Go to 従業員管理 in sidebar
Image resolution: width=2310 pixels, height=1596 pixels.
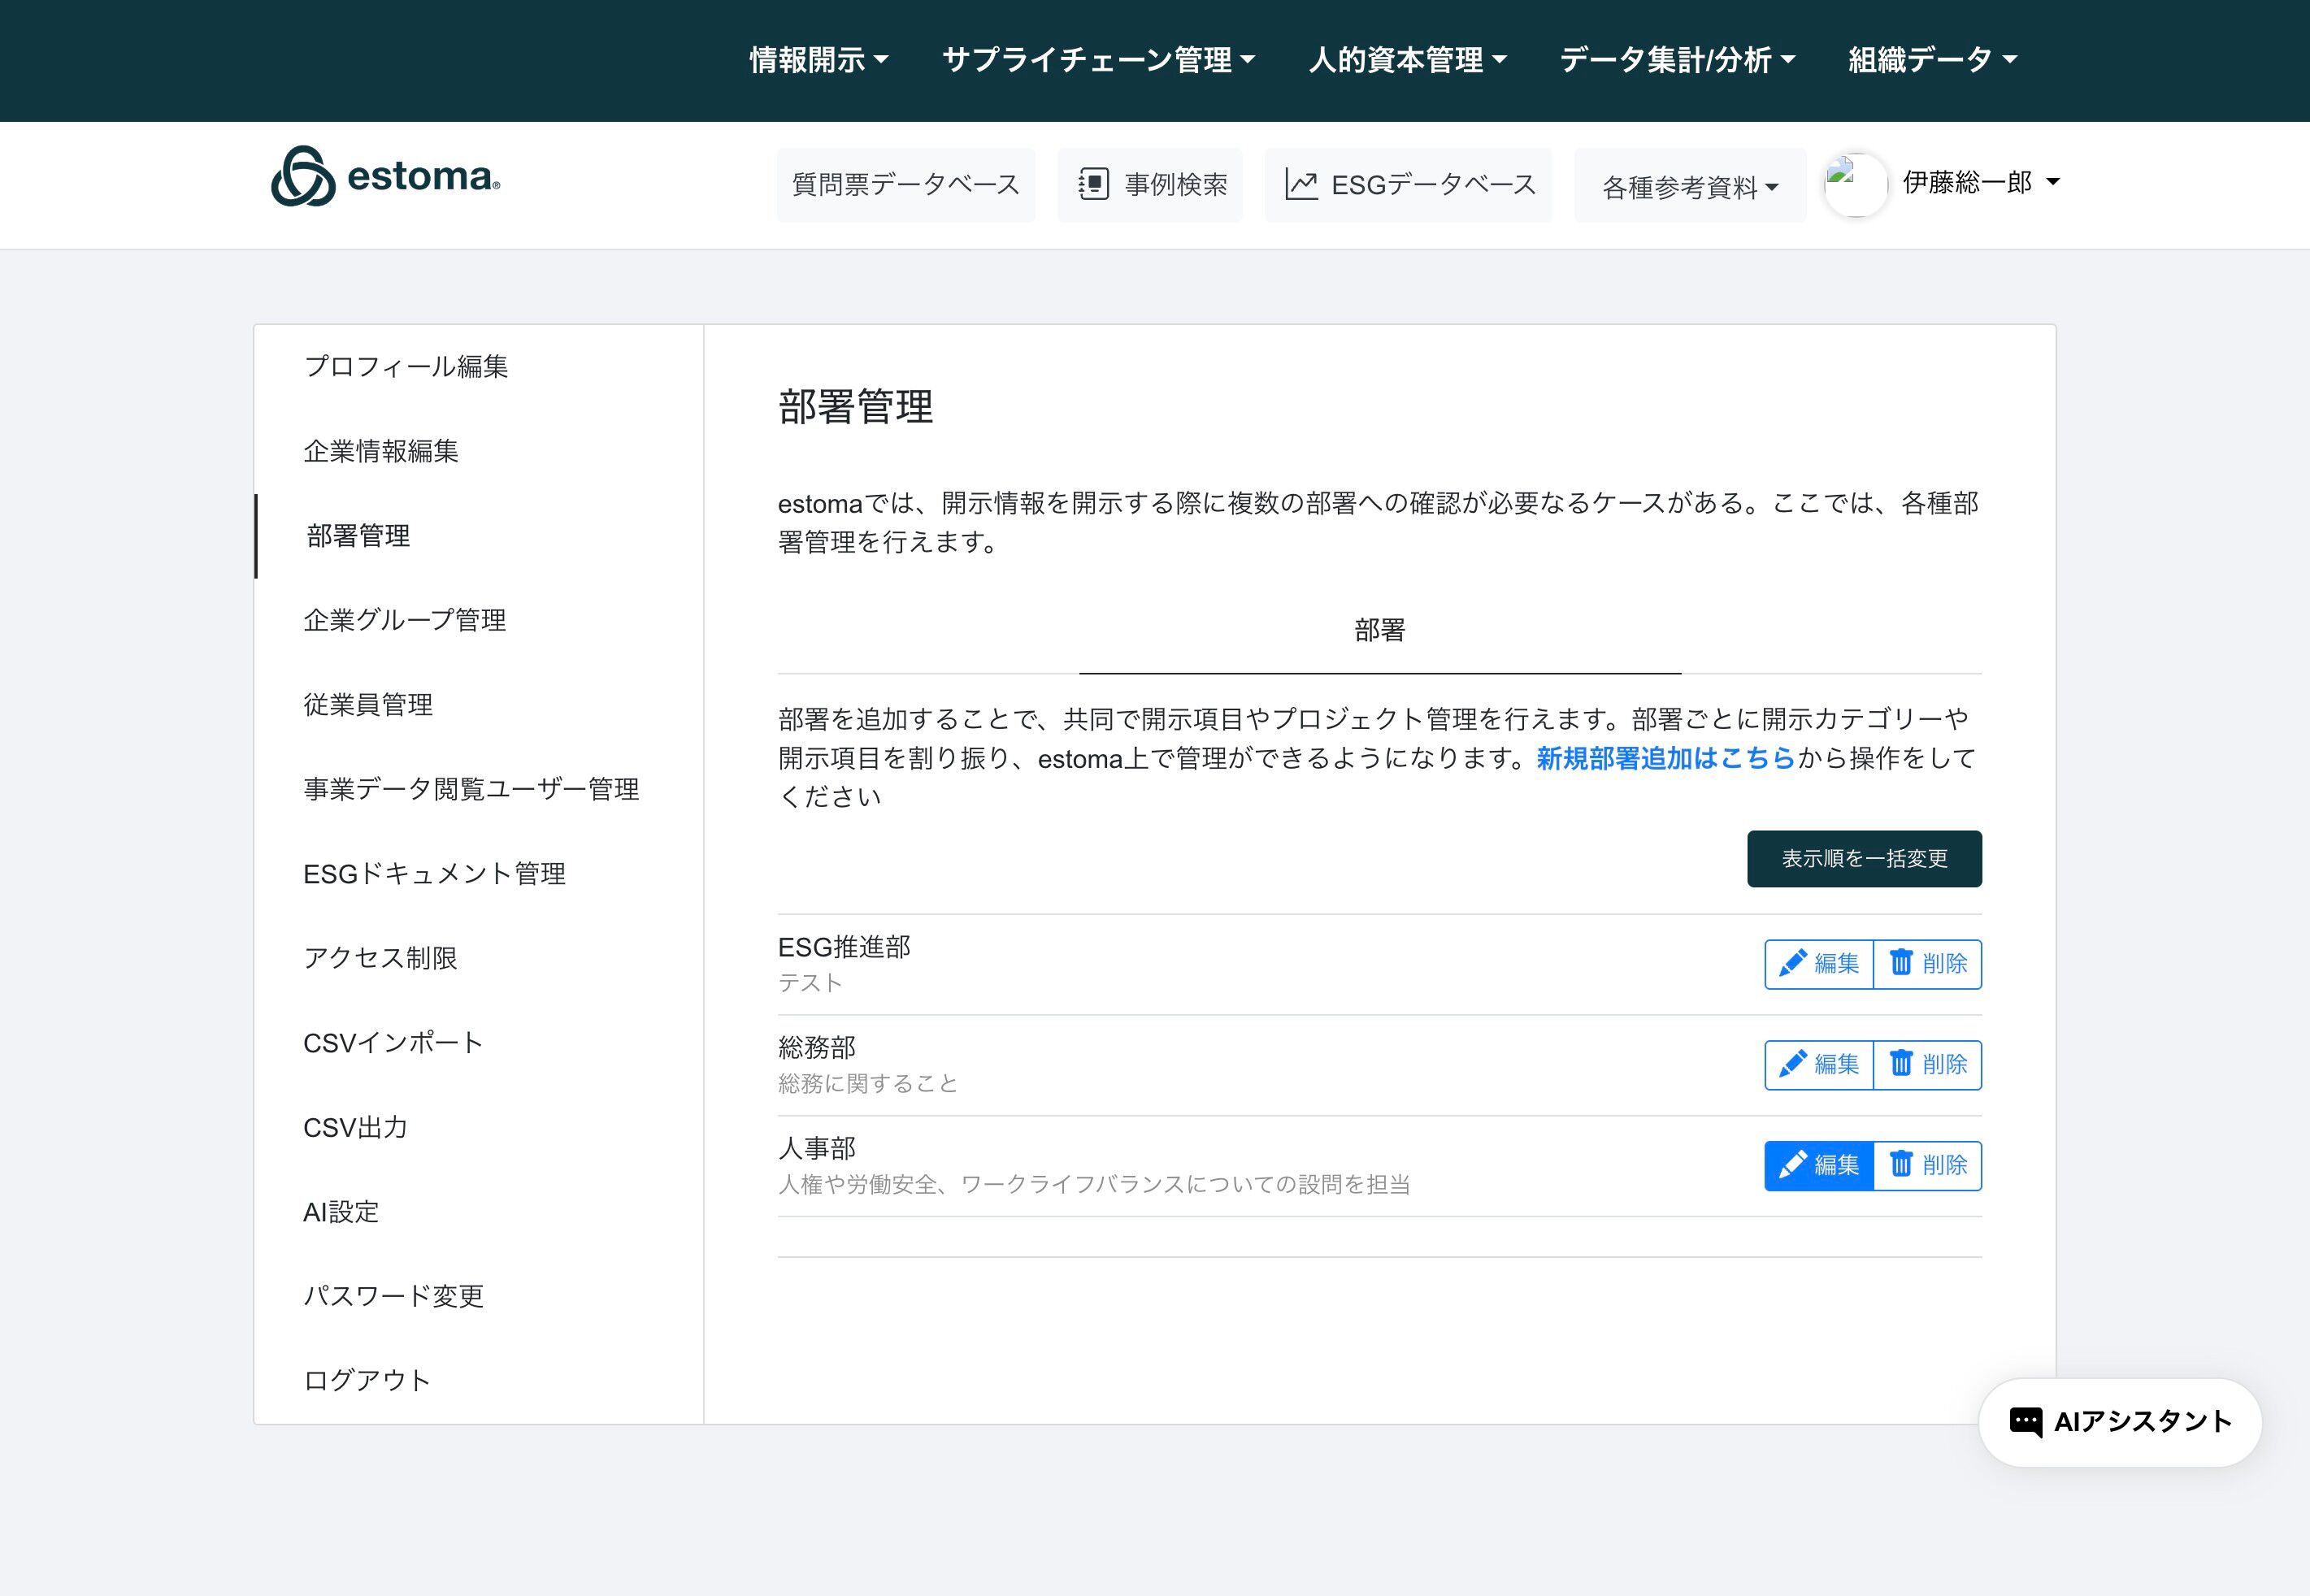tap(368, 705)
